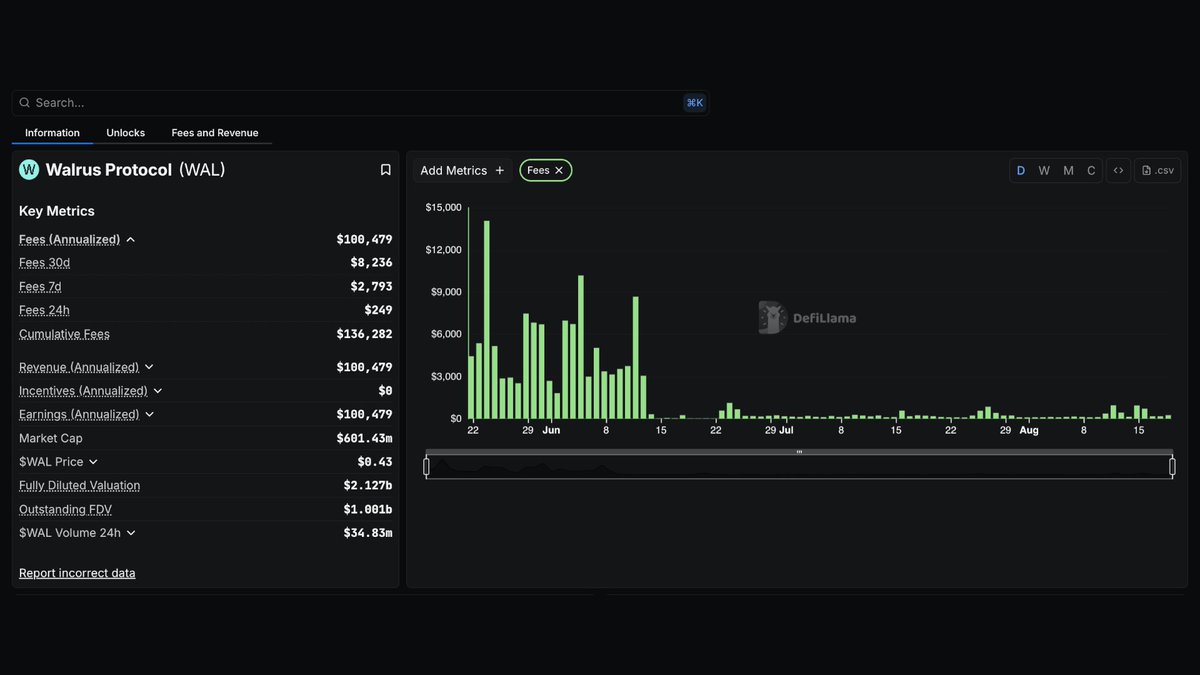Click the $2.127b valuation value
Screen dimensions: 1200x675
(368, 486)
